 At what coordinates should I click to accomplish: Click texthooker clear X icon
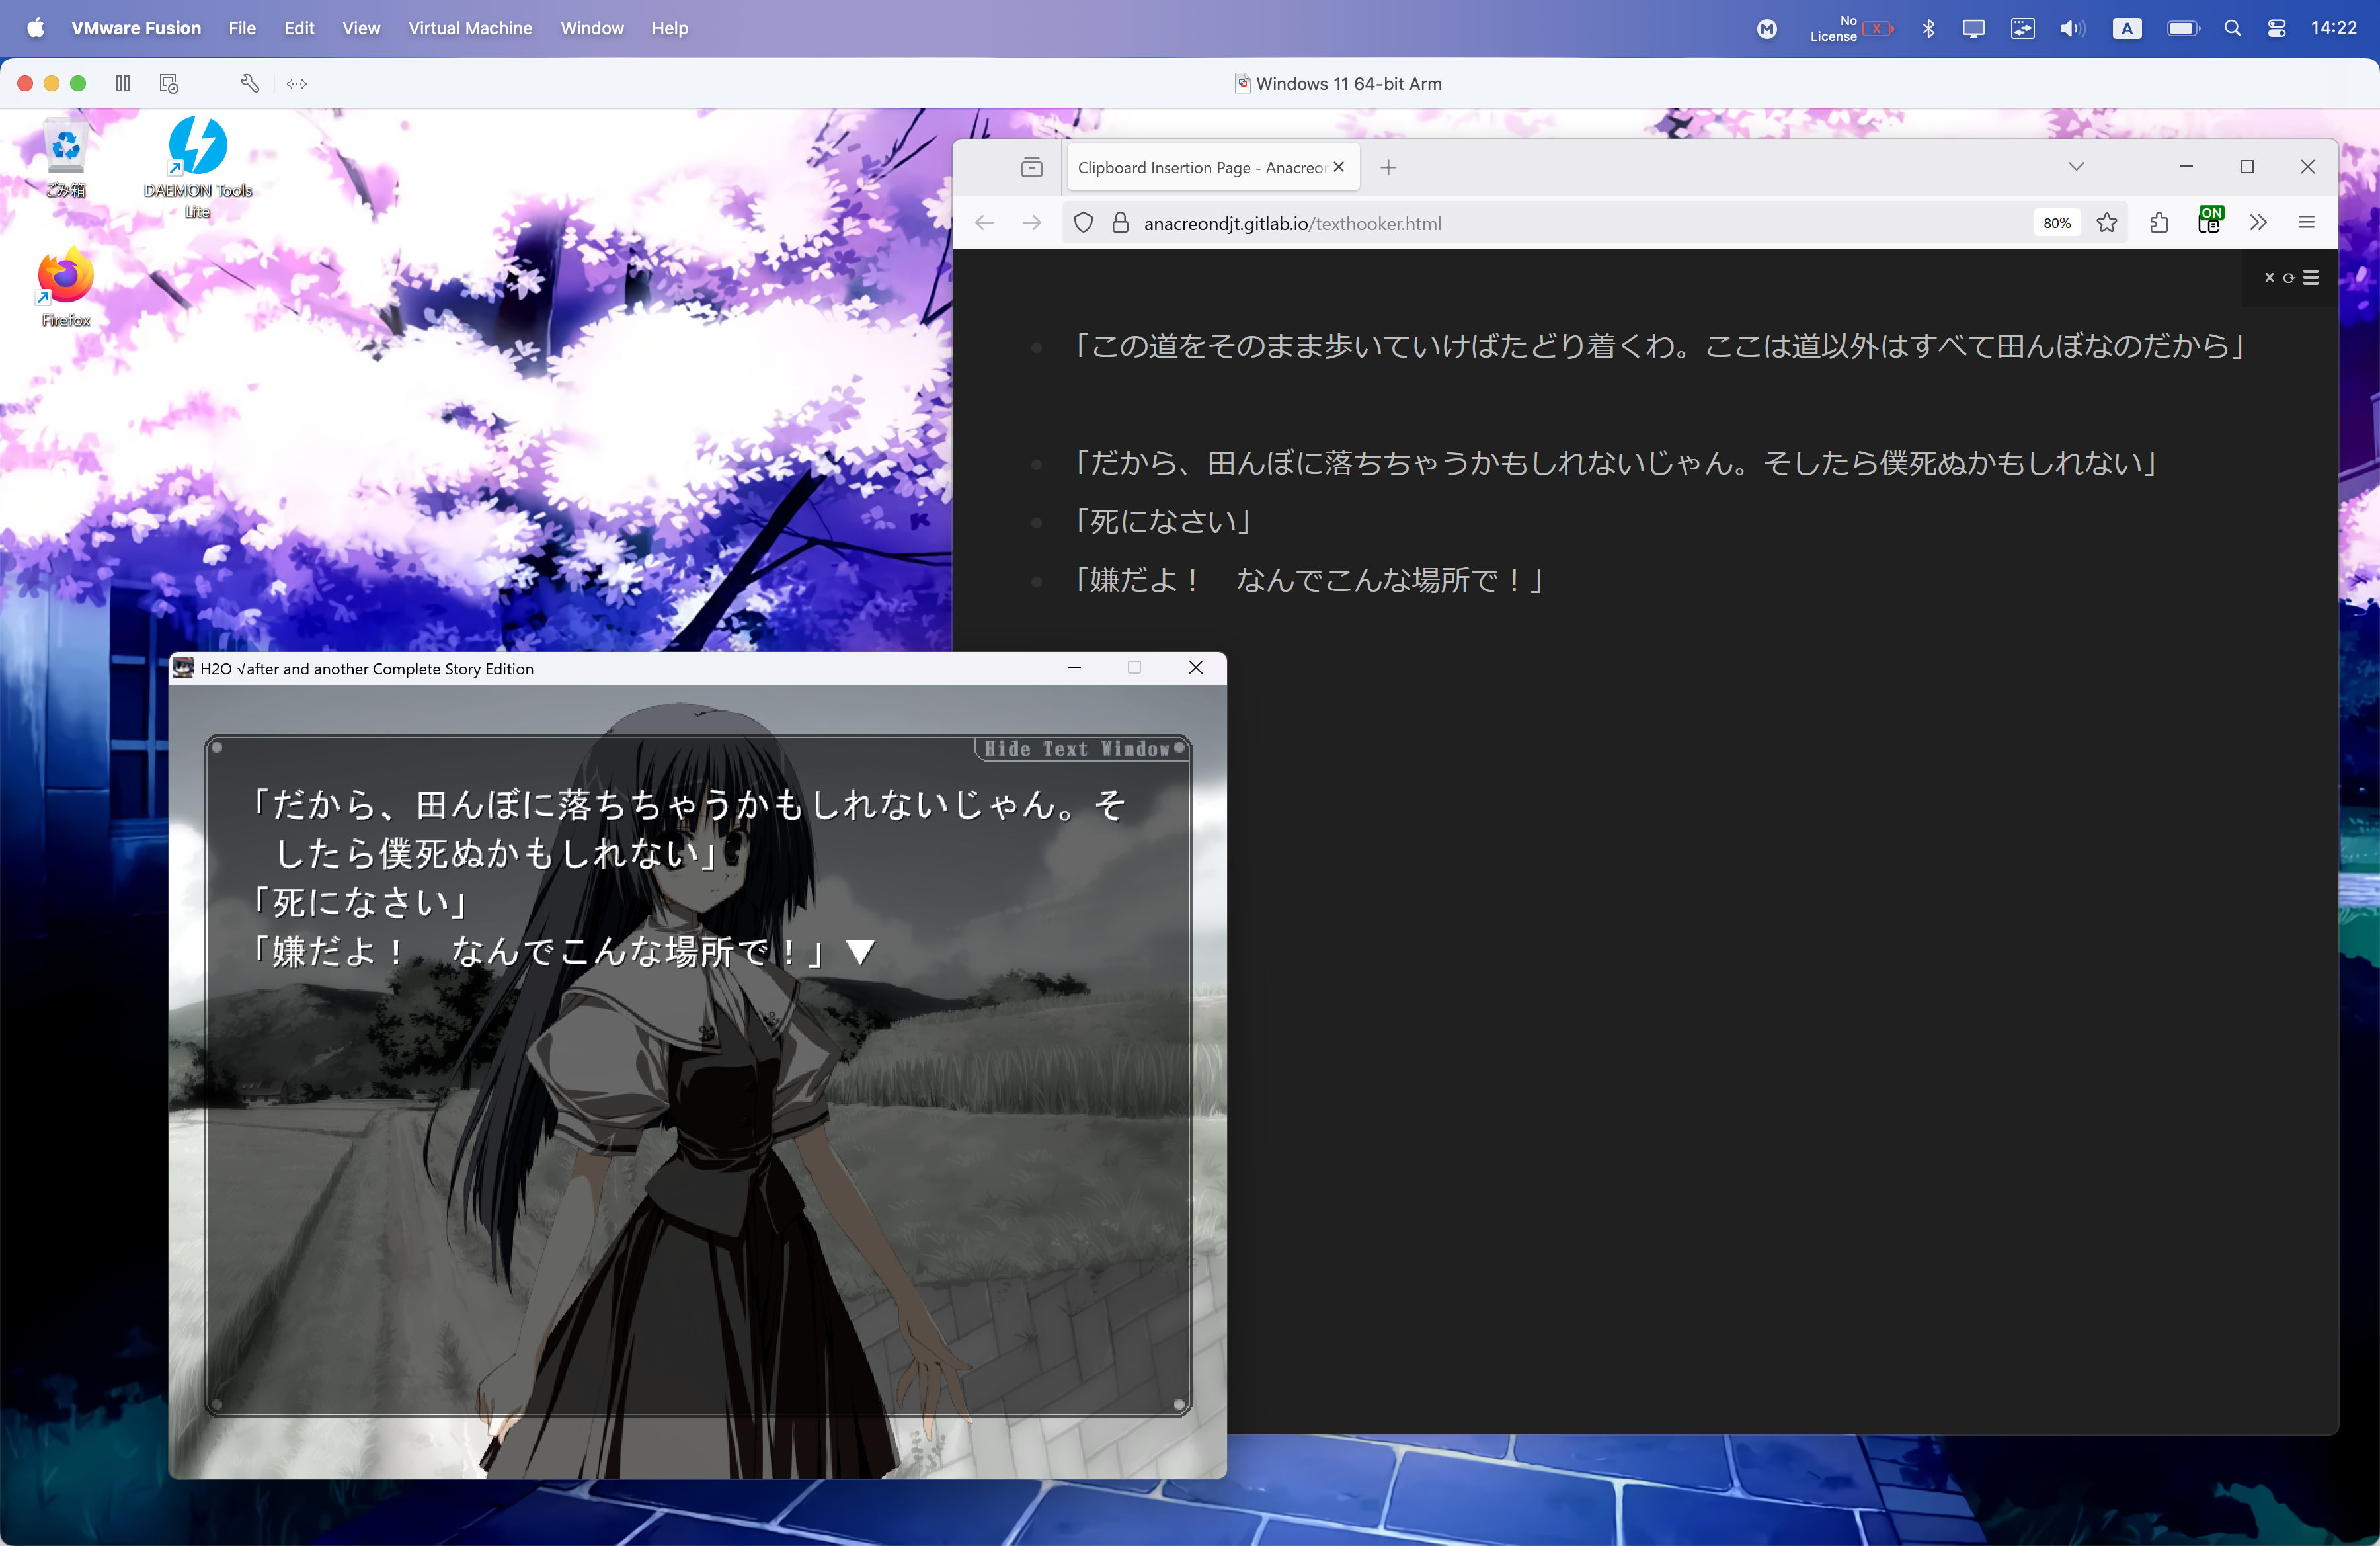pyautogui.click(x=2269, y=277)
